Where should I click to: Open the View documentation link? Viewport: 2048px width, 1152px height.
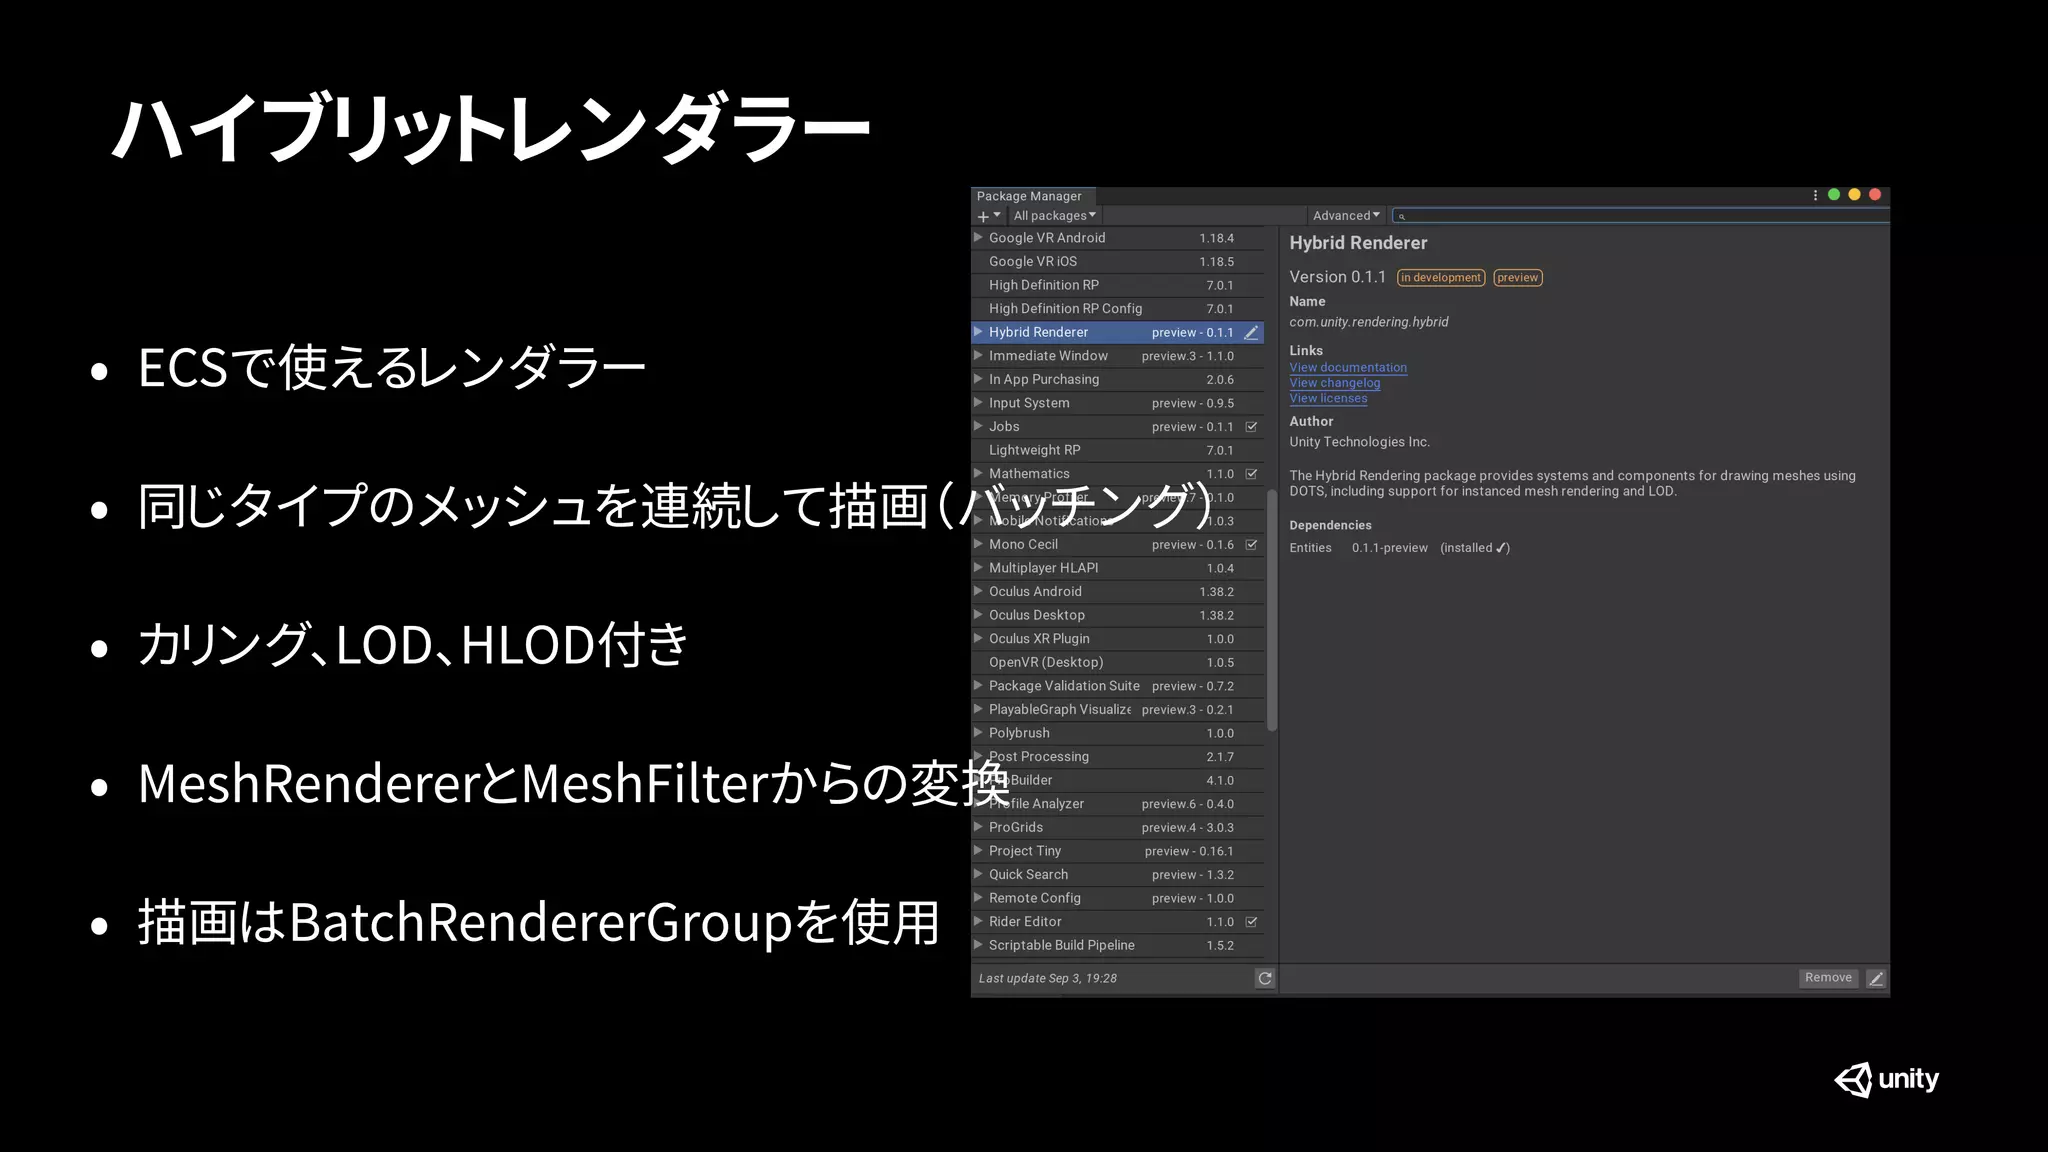[x=1348, y=368]
